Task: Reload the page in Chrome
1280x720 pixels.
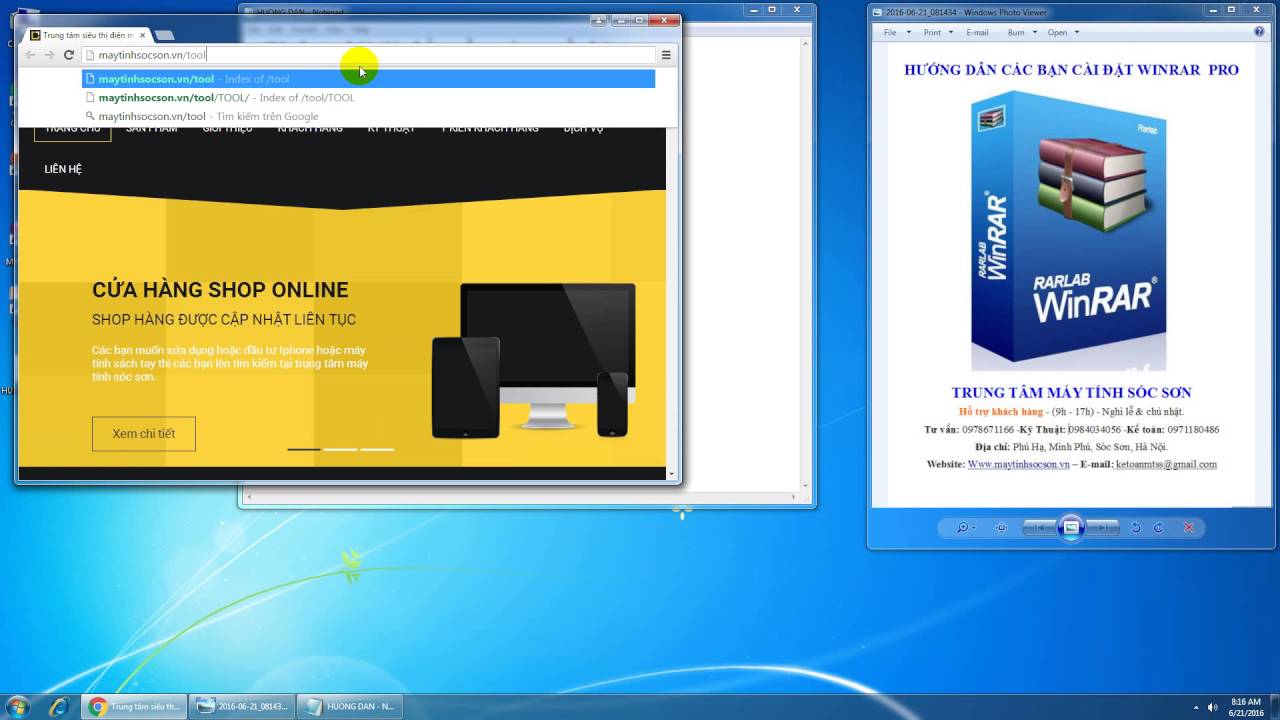Action: tap(69, 55)
